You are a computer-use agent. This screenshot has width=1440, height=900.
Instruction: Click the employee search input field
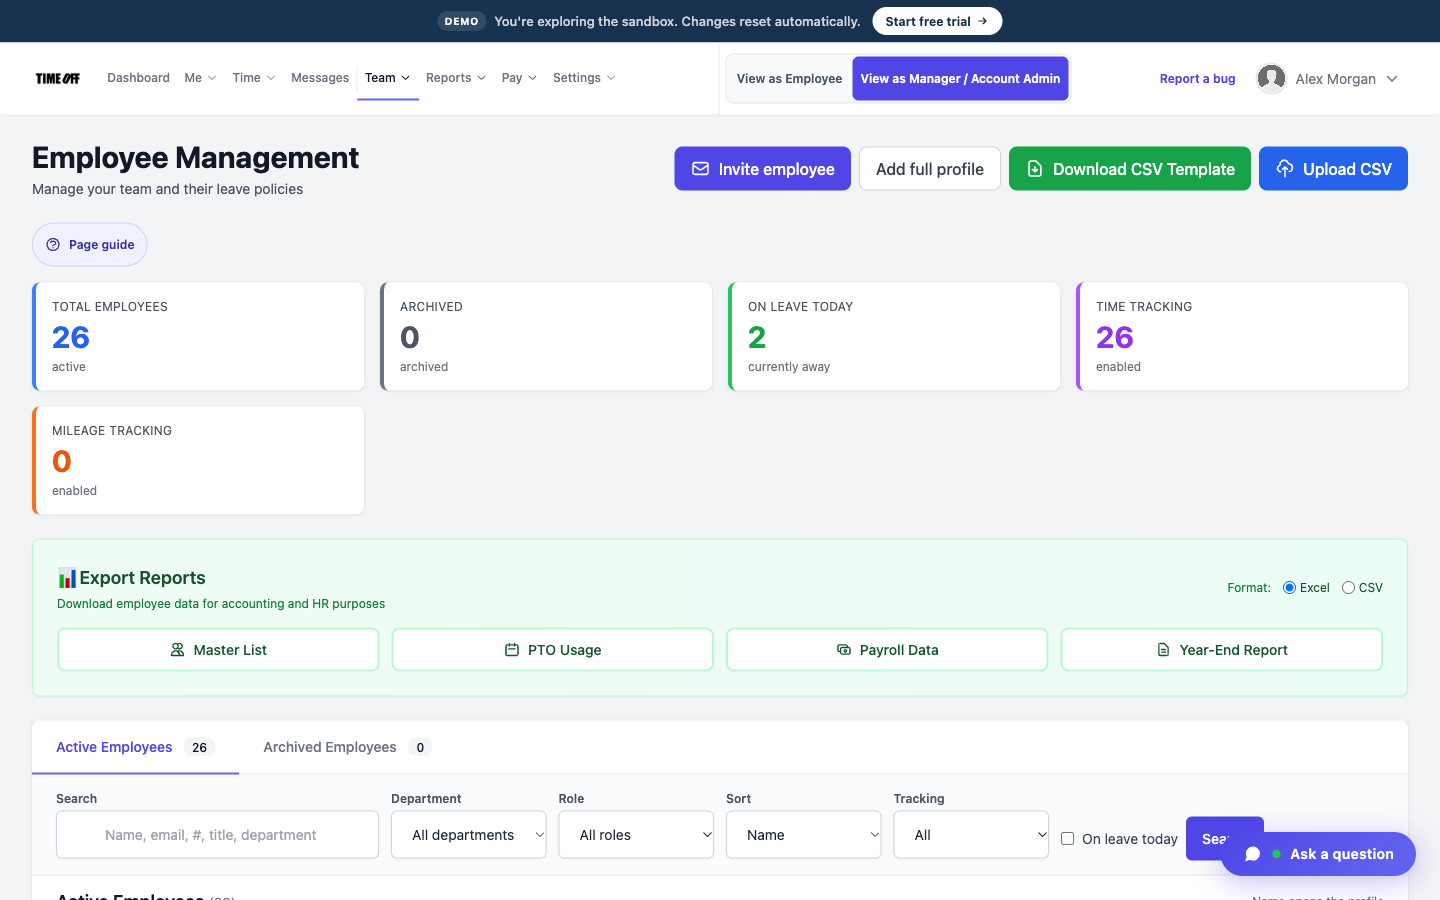[217, 835]
